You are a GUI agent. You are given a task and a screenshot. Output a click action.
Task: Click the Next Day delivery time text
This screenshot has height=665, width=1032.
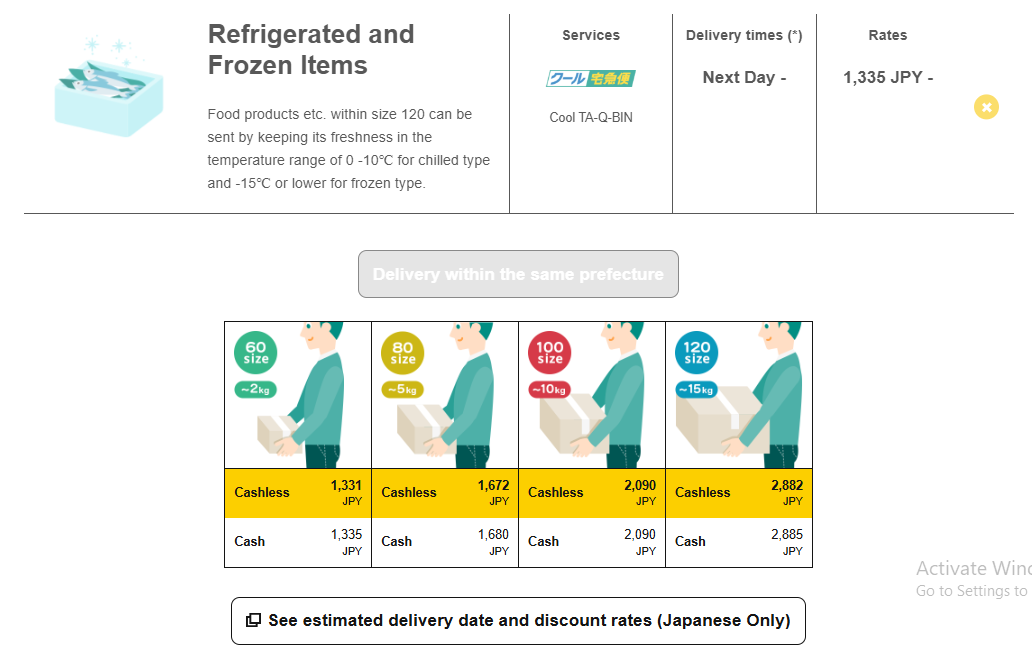pos(744,78)
